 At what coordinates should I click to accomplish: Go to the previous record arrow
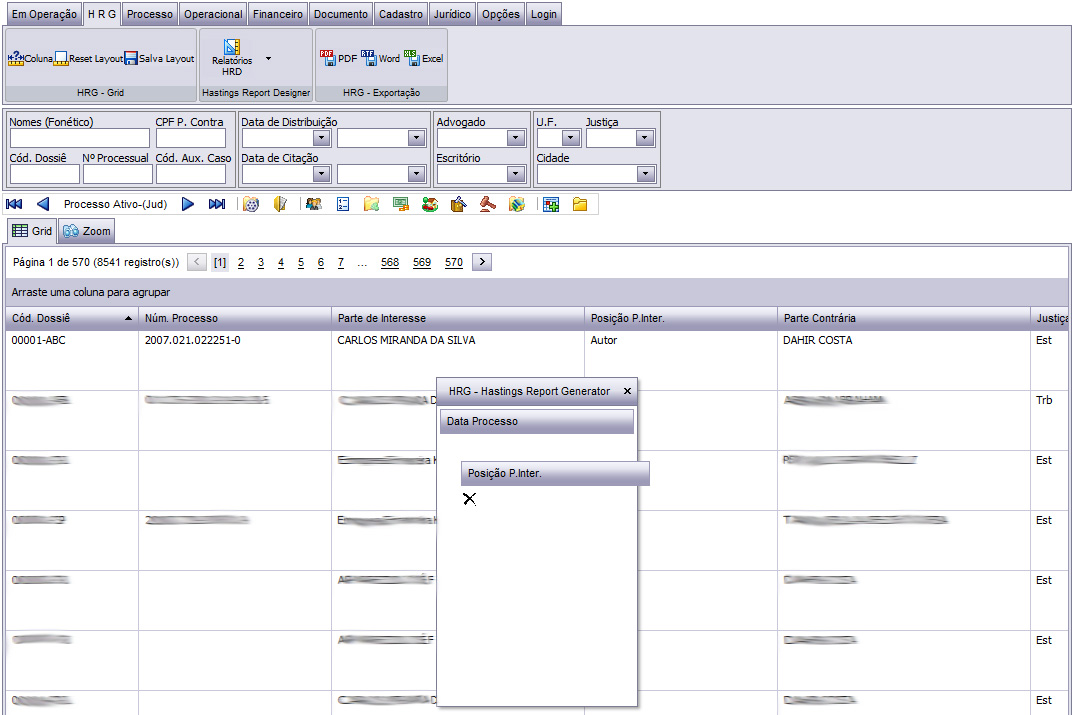tap(43, 204)
